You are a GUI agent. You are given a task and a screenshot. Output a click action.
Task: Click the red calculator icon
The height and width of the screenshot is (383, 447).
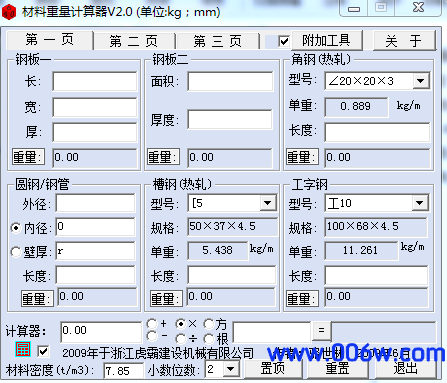23,349
